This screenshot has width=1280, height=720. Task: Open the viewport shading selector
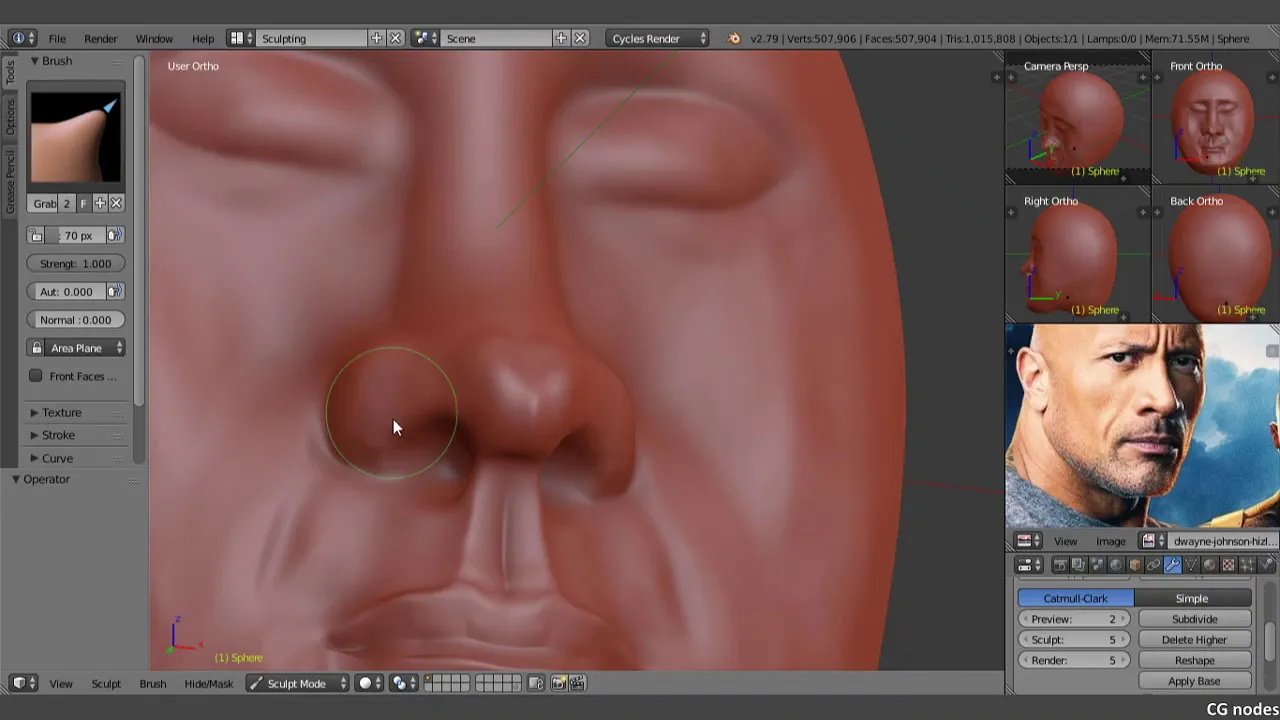(370, 683)
